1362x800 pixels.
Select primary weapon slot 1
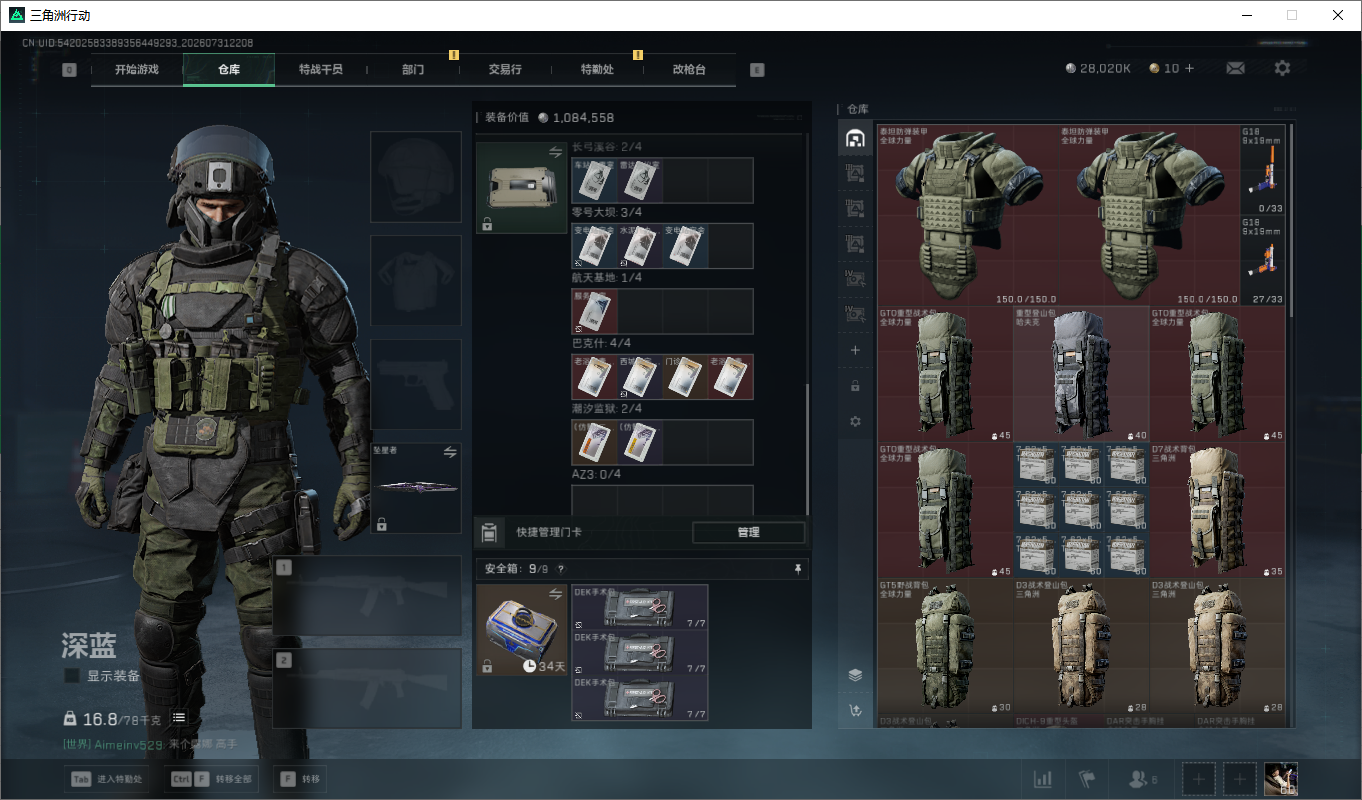(x=367, y=596)
